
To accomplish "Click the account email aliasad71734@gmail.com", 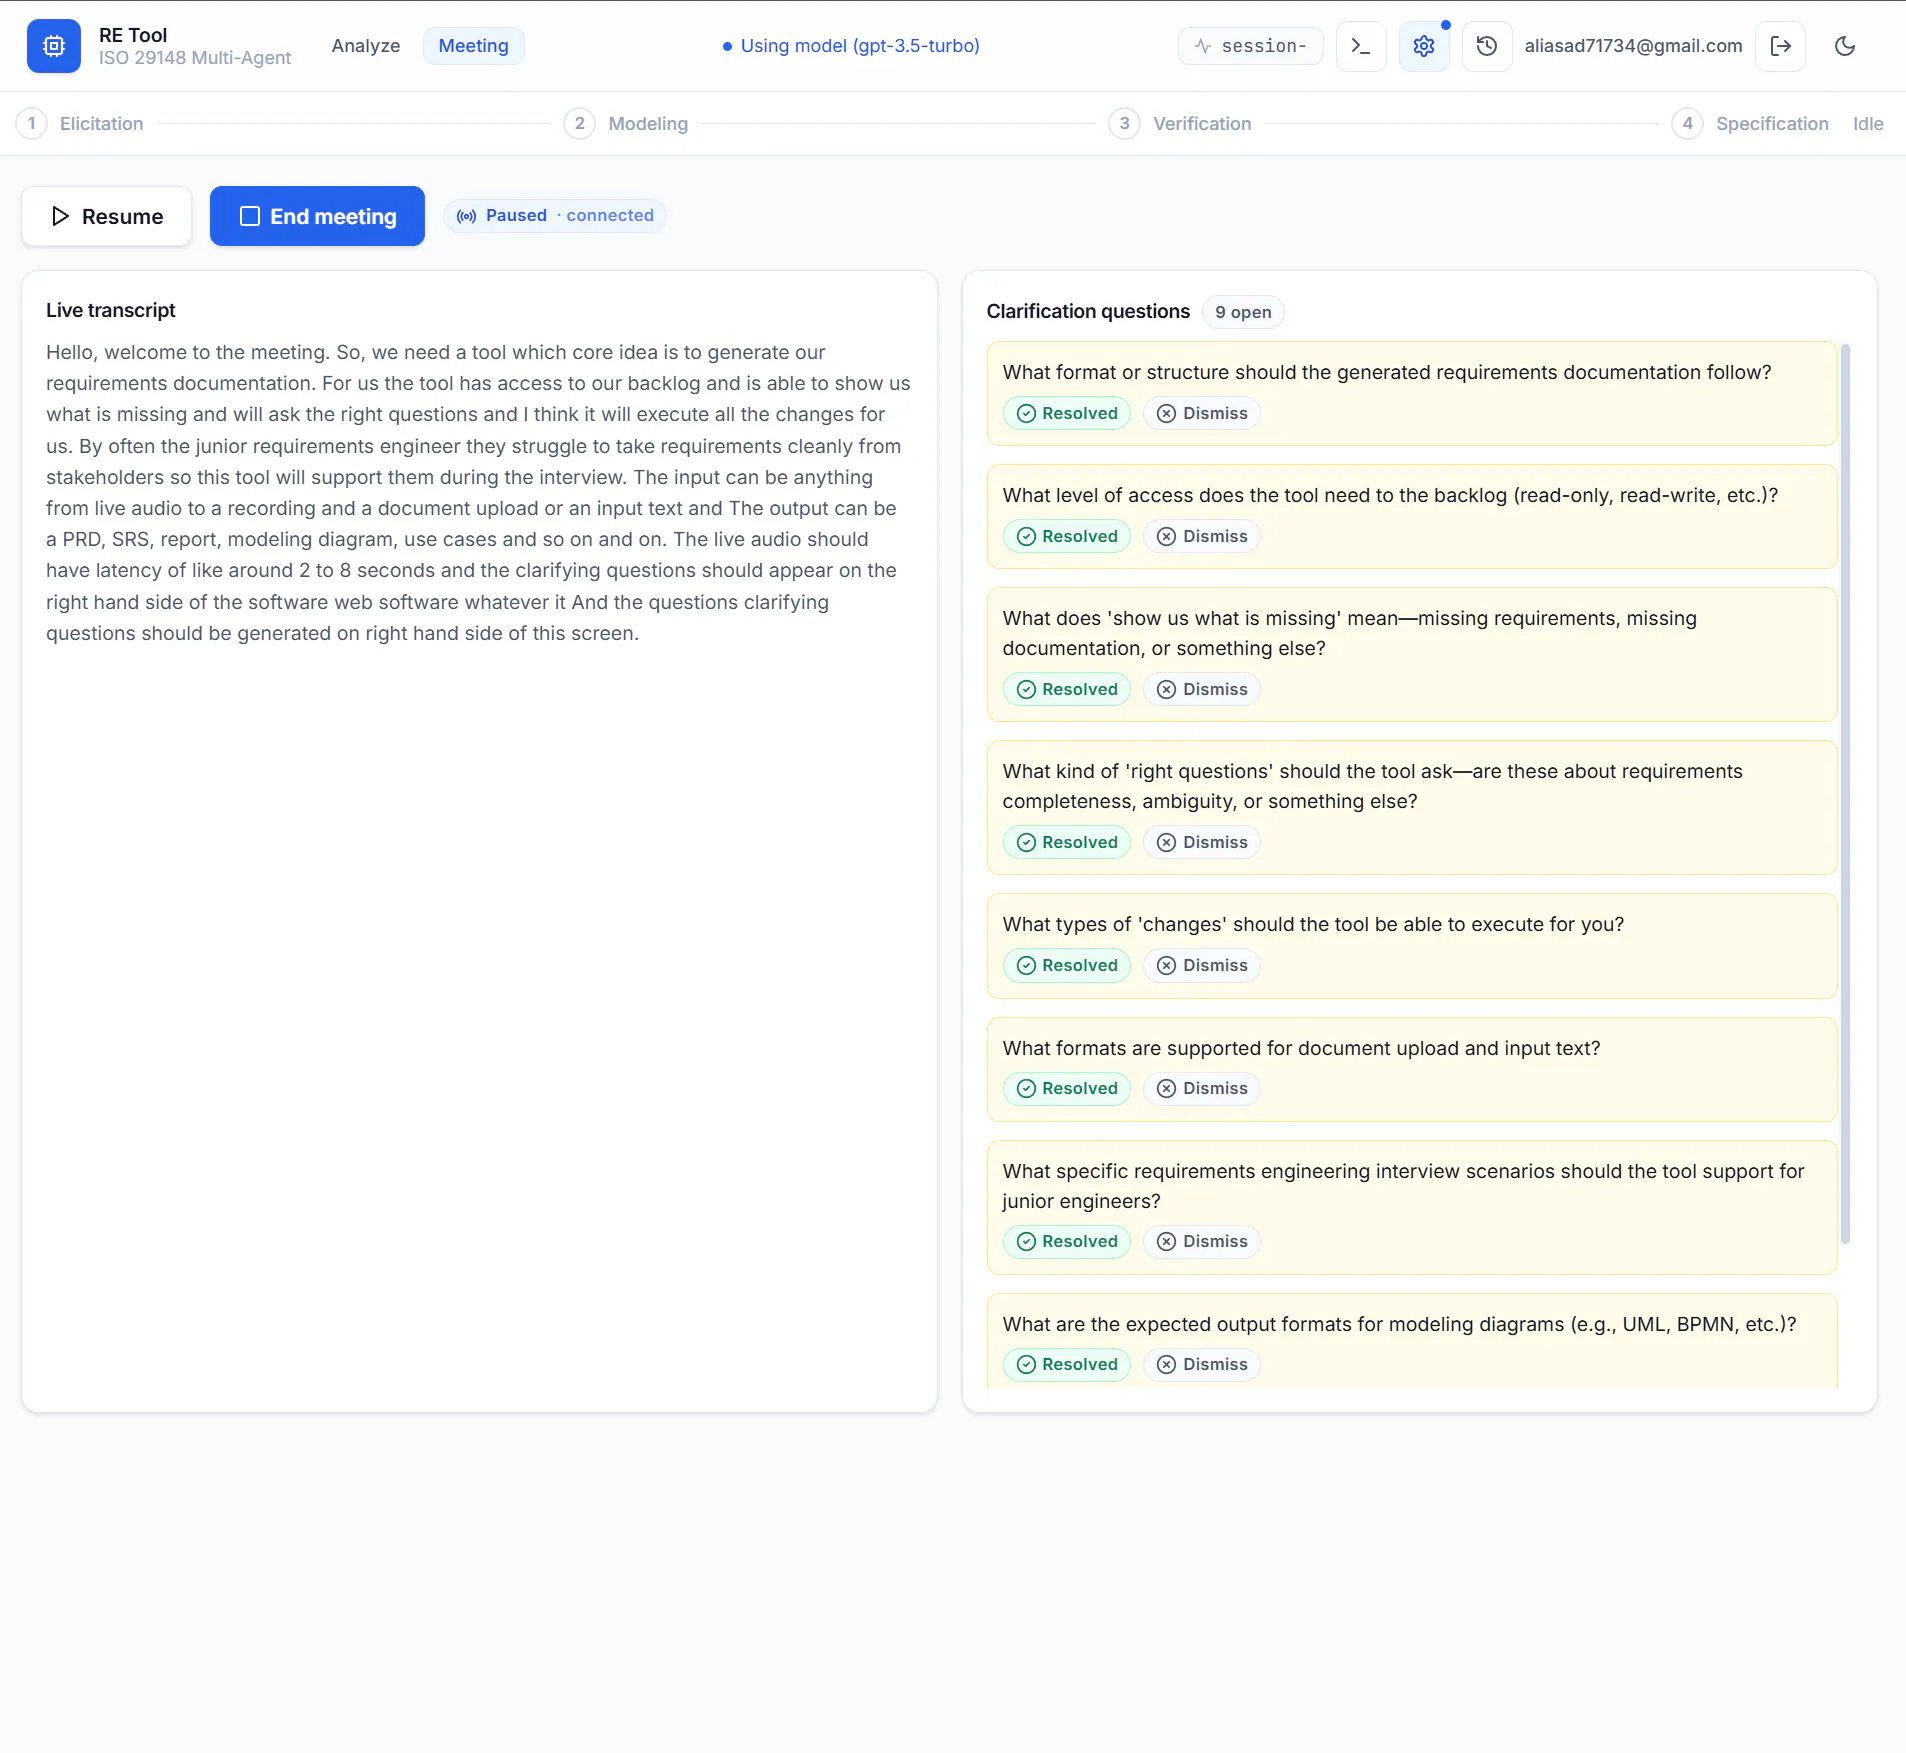I will point(1633,46).
